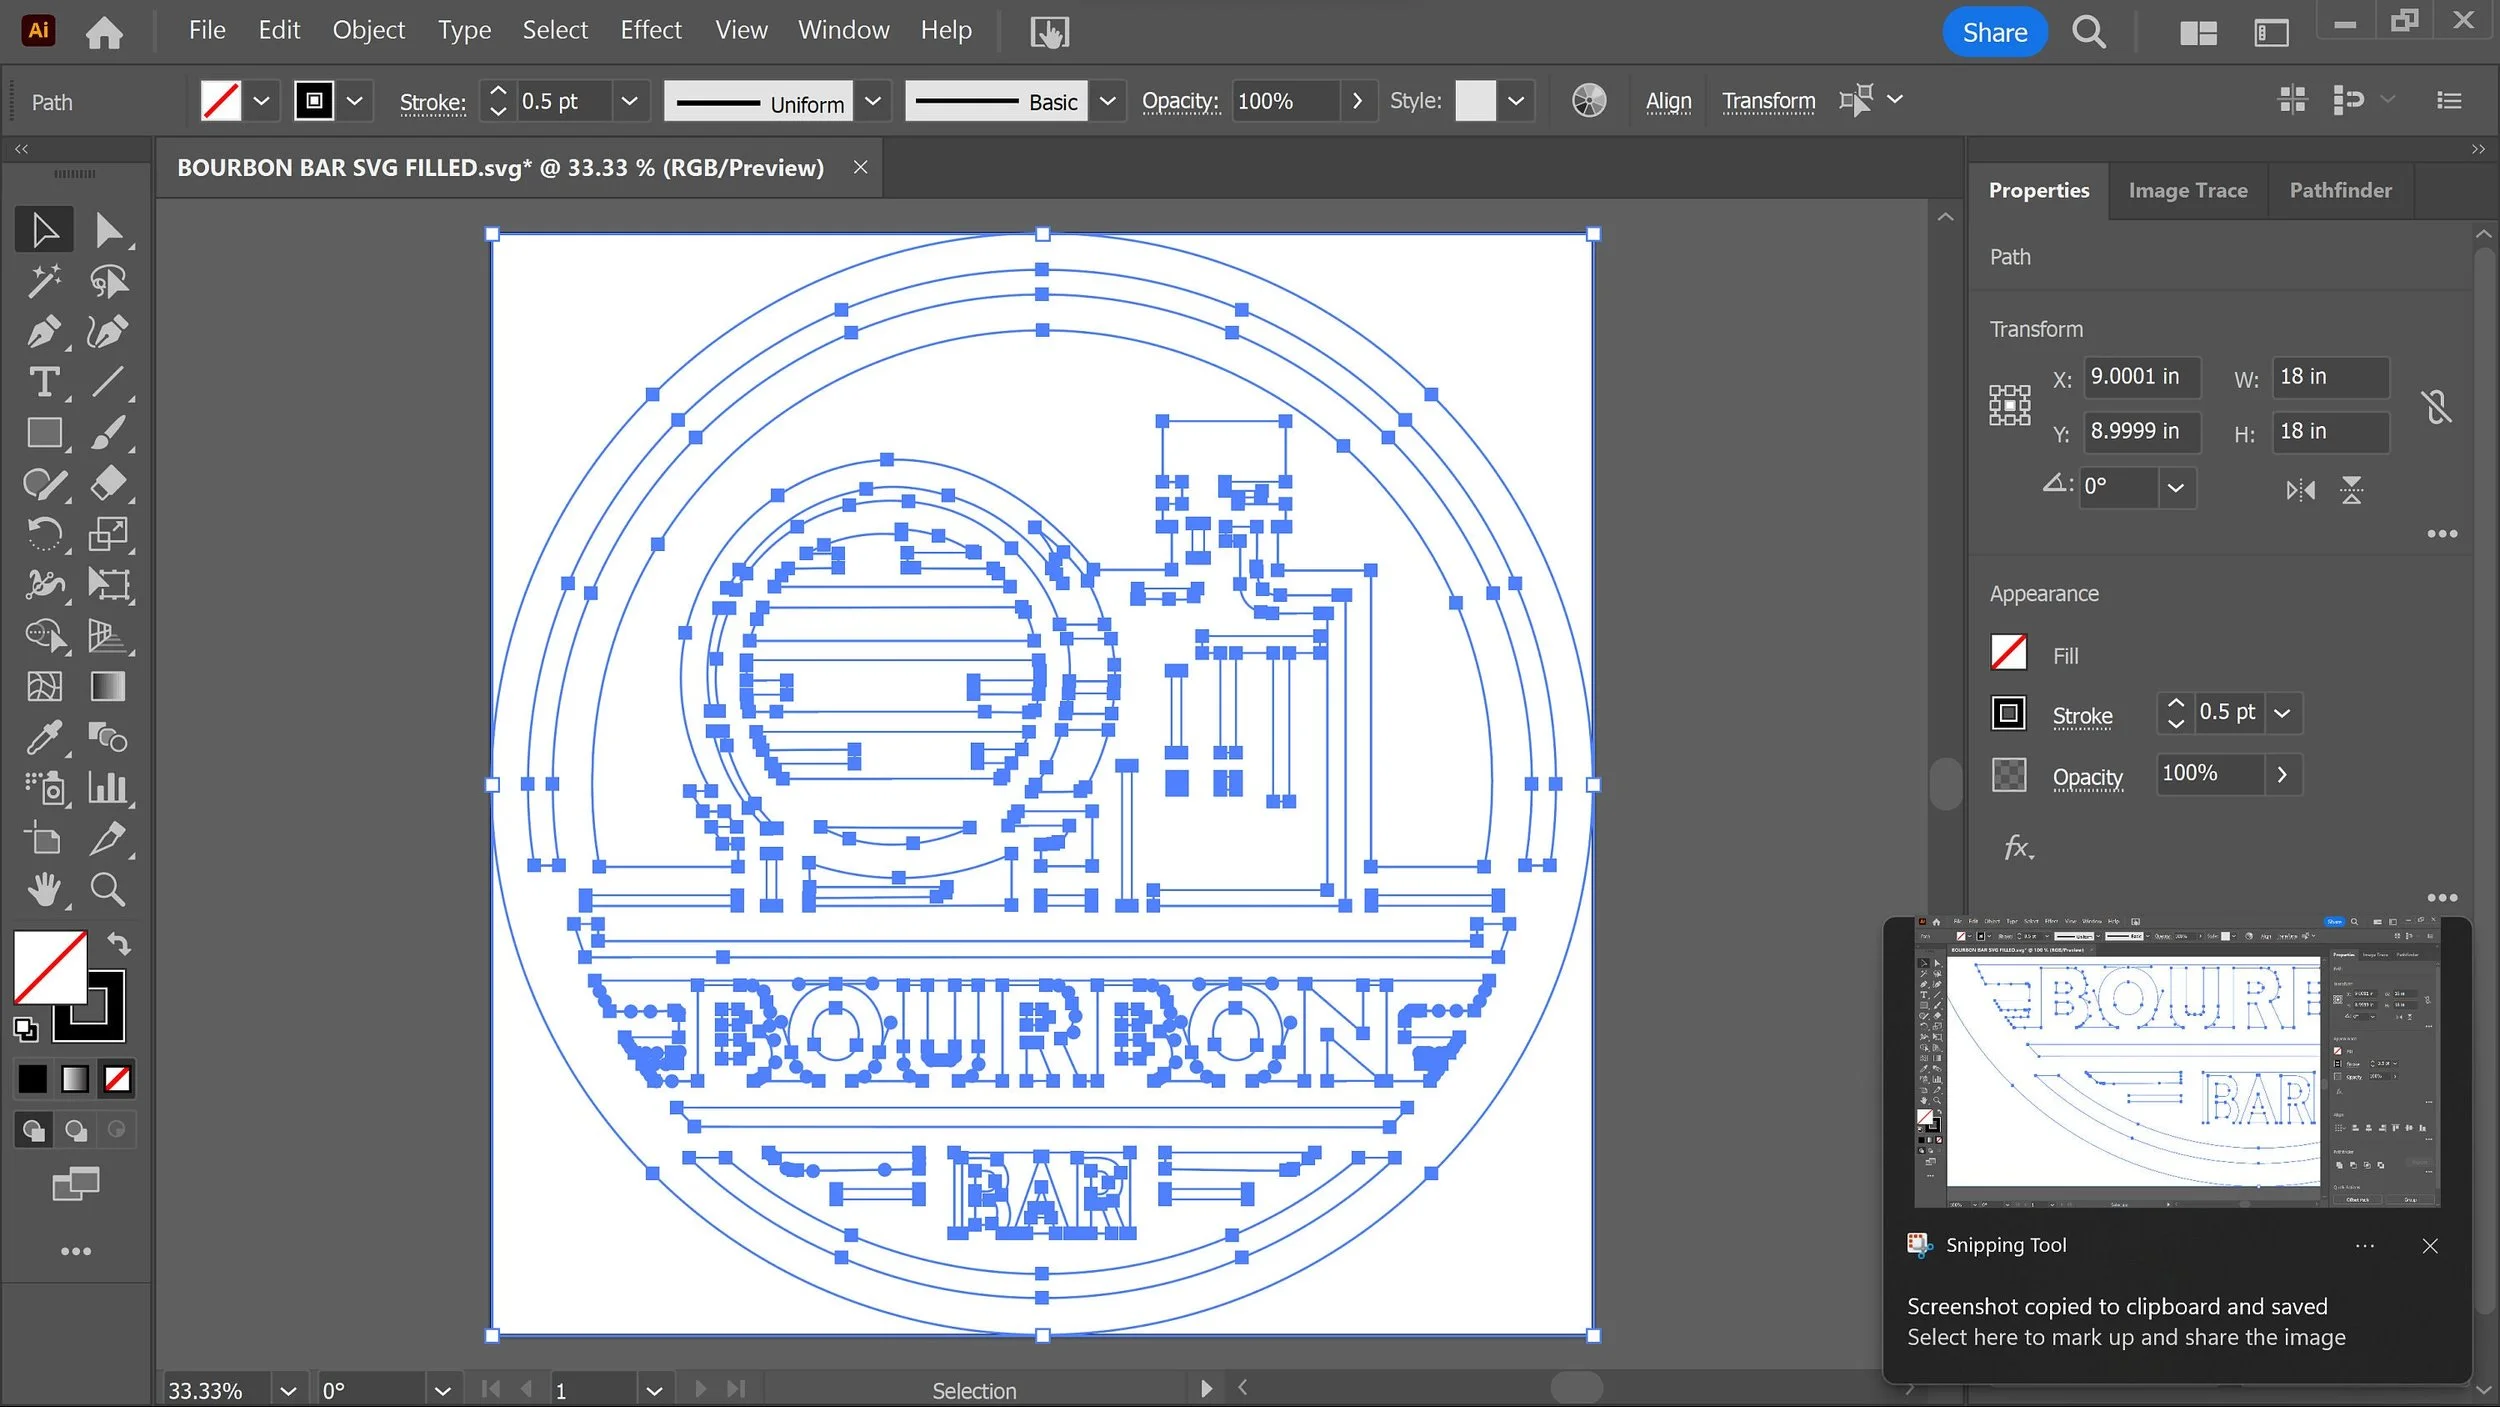Viewport: 2500px width, 1407px height.
Task: Select the Paintbrush tool
Action: pos(108,433)
